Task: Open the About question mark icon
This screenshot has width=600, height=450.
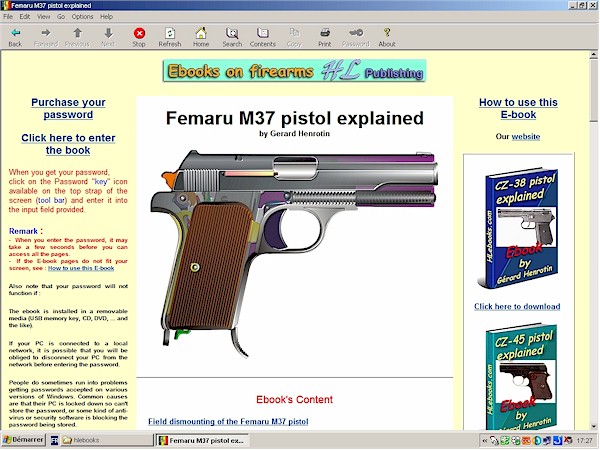Action: (387, 37)
